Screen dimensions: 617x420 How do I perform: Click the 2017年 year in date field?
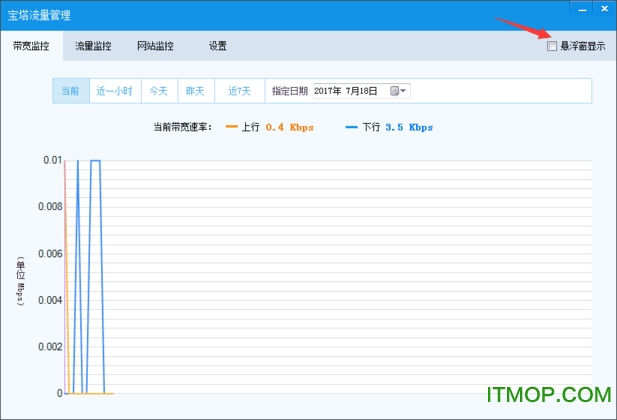(x=327, y=91)
